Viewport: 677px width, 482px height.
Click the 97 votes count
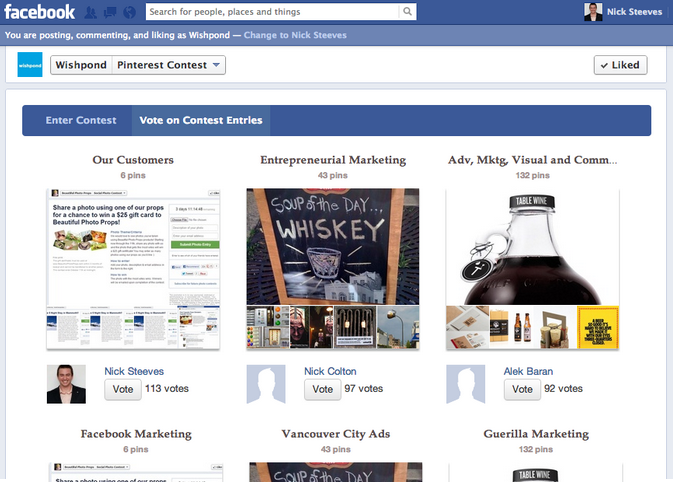pos(364,388)
